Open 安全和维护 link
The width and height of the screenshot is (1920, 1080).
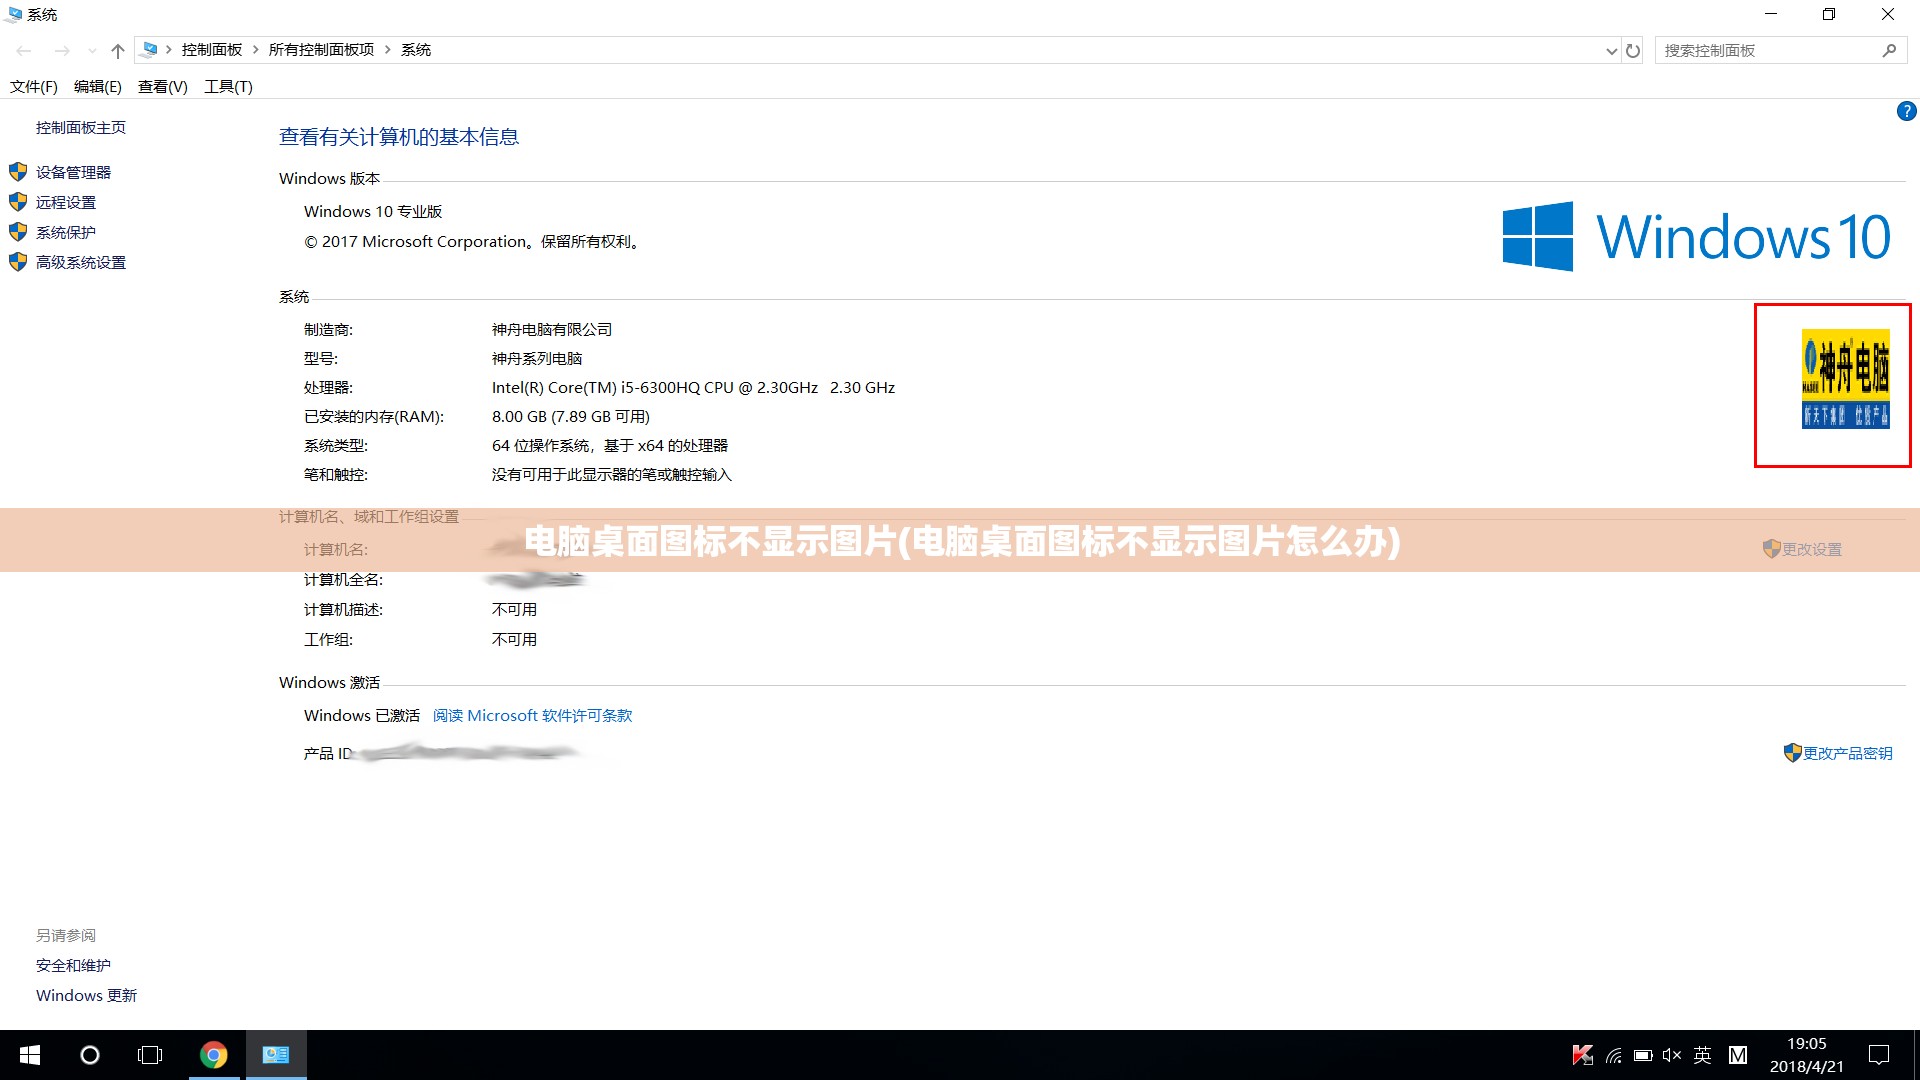[73, 966]
